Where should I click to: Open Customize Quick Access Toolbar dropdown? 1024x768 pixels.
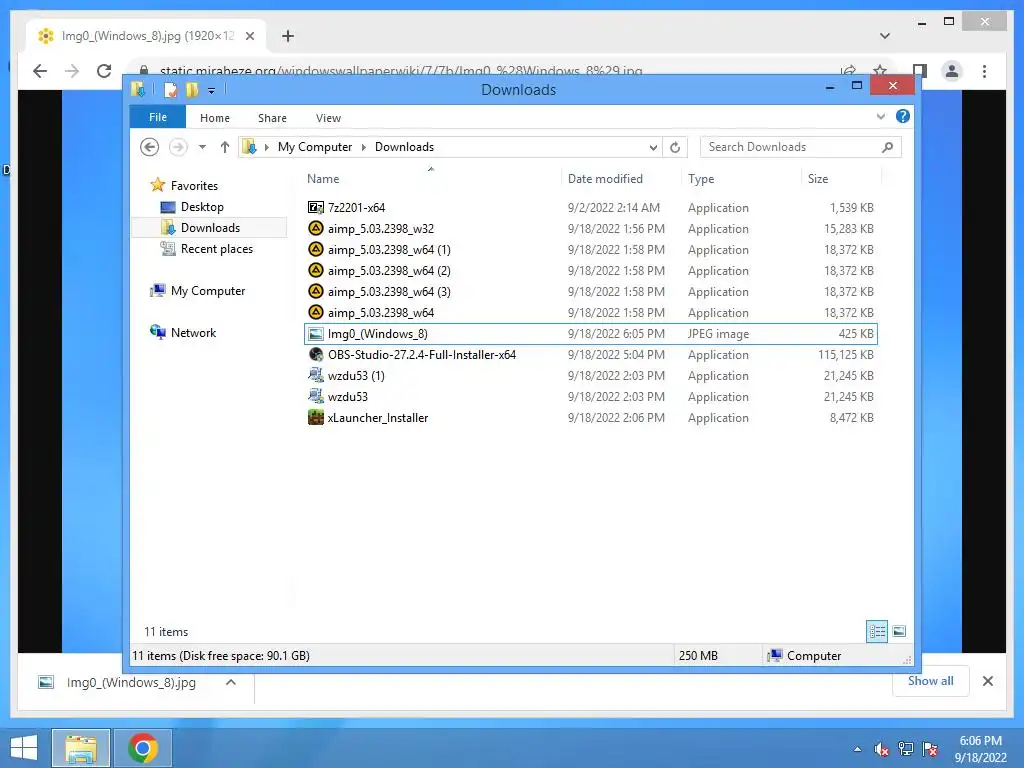coord(211,91)
